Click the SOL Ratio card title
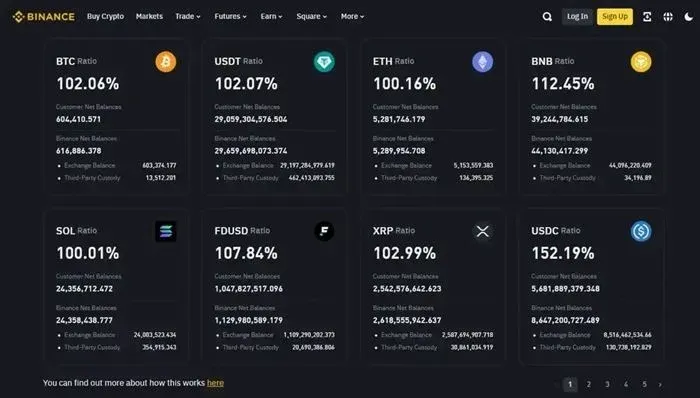This screenshot has width=700, height=398. pos(76,231)
